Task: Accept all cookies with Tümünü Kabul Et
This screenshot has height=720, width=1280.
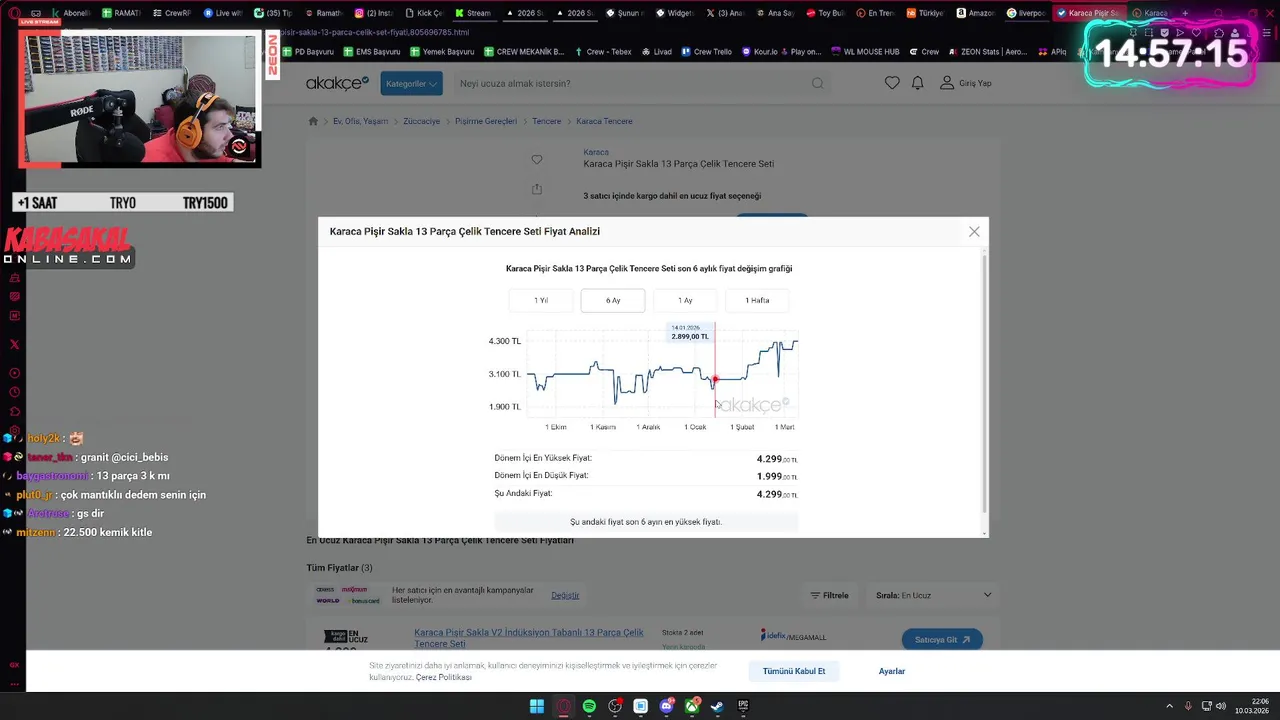Action: point(794,671)
